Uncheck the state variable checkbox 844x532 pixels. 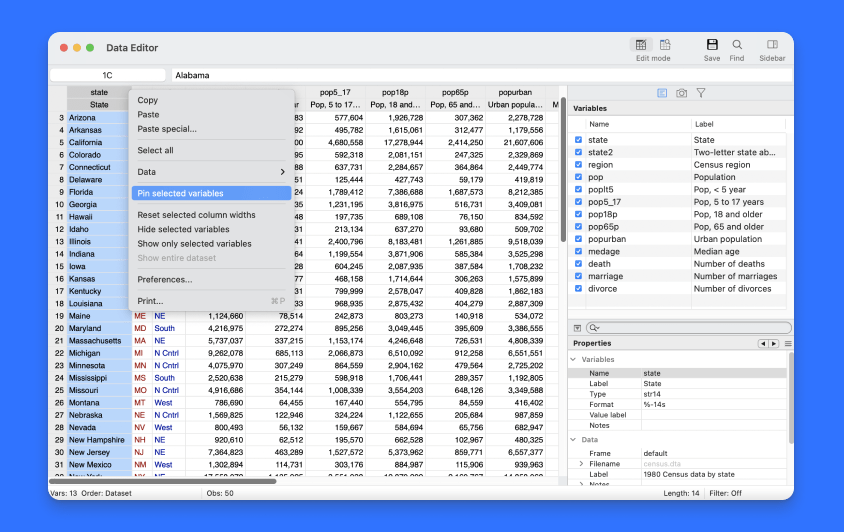578,139
